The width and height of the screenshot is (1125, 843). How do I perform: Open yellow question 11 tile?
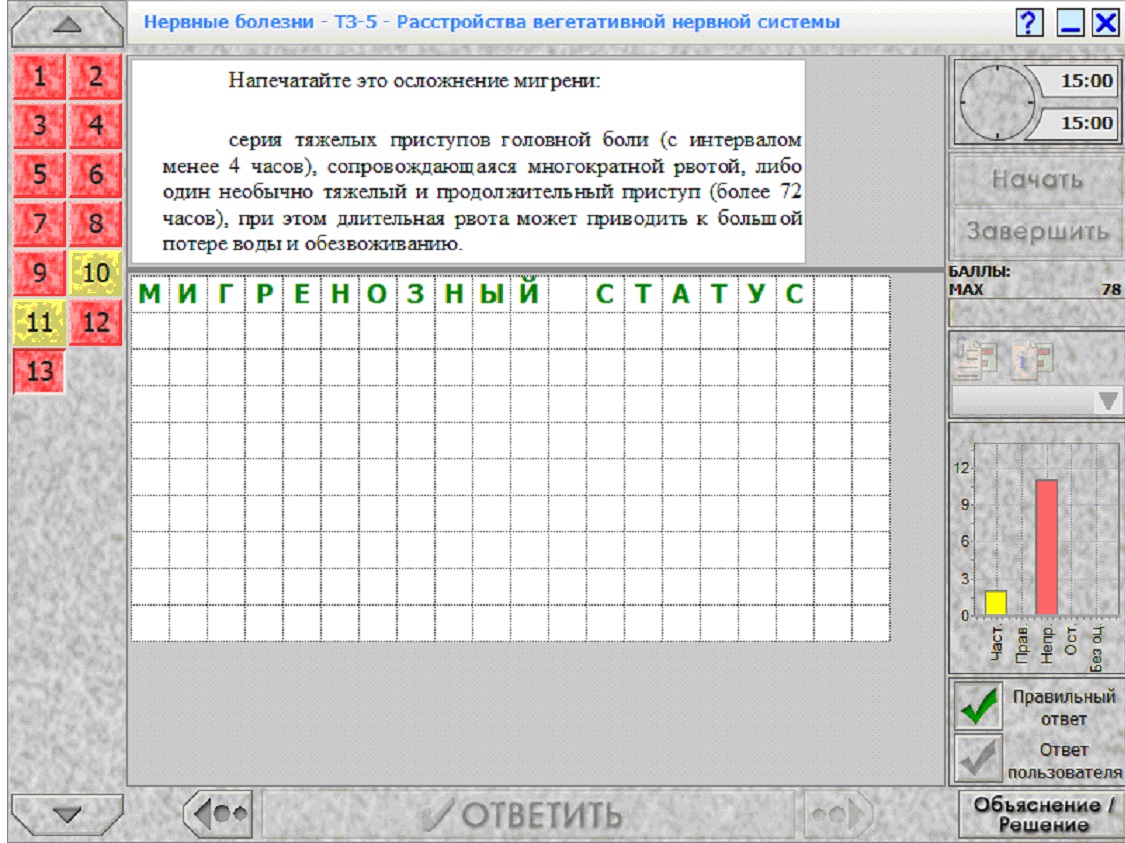(x=39, y=322)
